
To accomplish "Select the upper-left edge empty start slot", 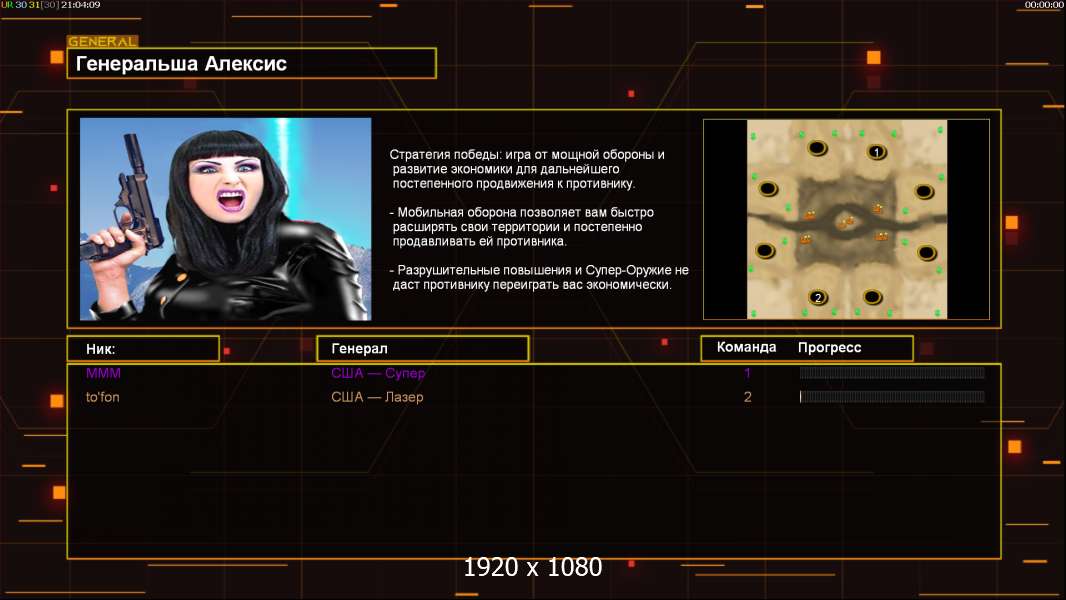I will (x=768, y=188).
